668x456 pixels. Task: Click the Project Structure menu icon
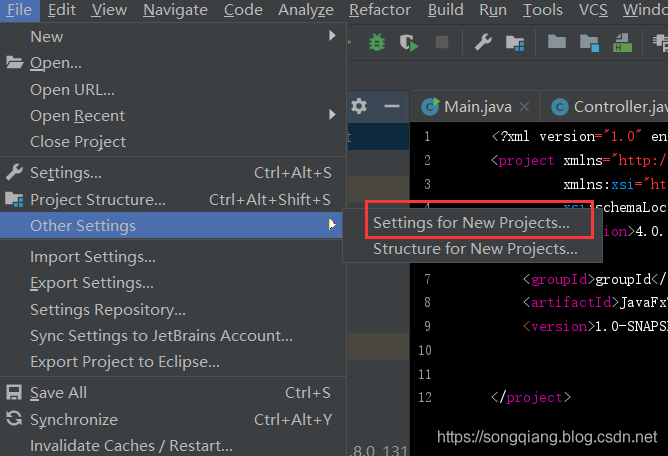(14, 199)
